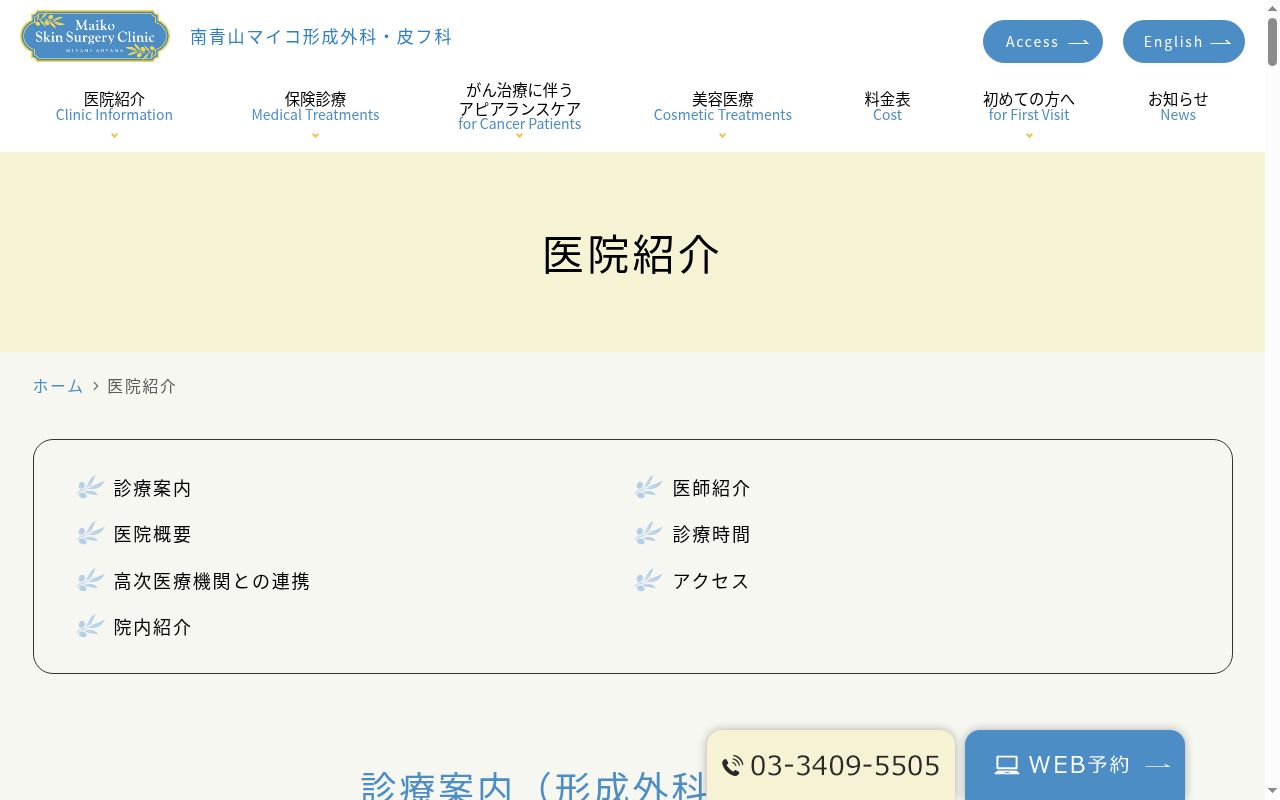Click the laptop icon on WEB予約 button
Image resolution: width=1280 pixels, height=800 pixels.
tap(1007, 765)
